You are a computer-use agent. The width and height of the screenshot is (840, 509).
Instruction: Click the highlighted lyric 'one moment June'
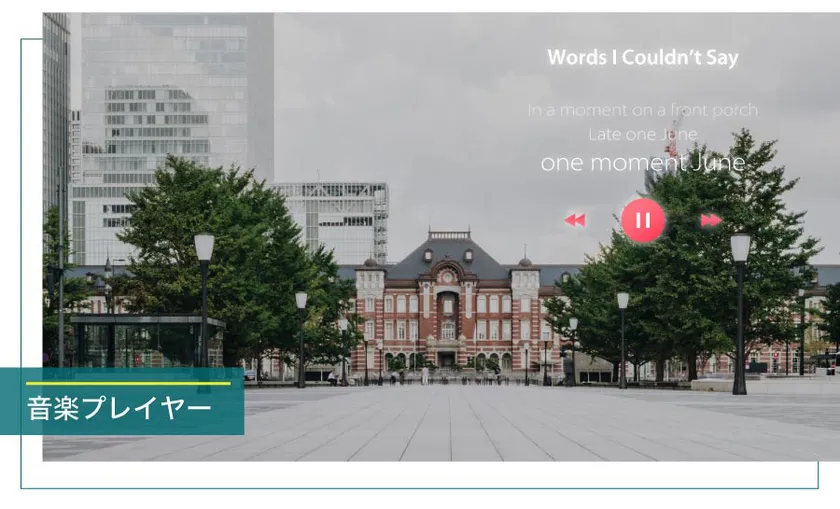pos(643,162)
